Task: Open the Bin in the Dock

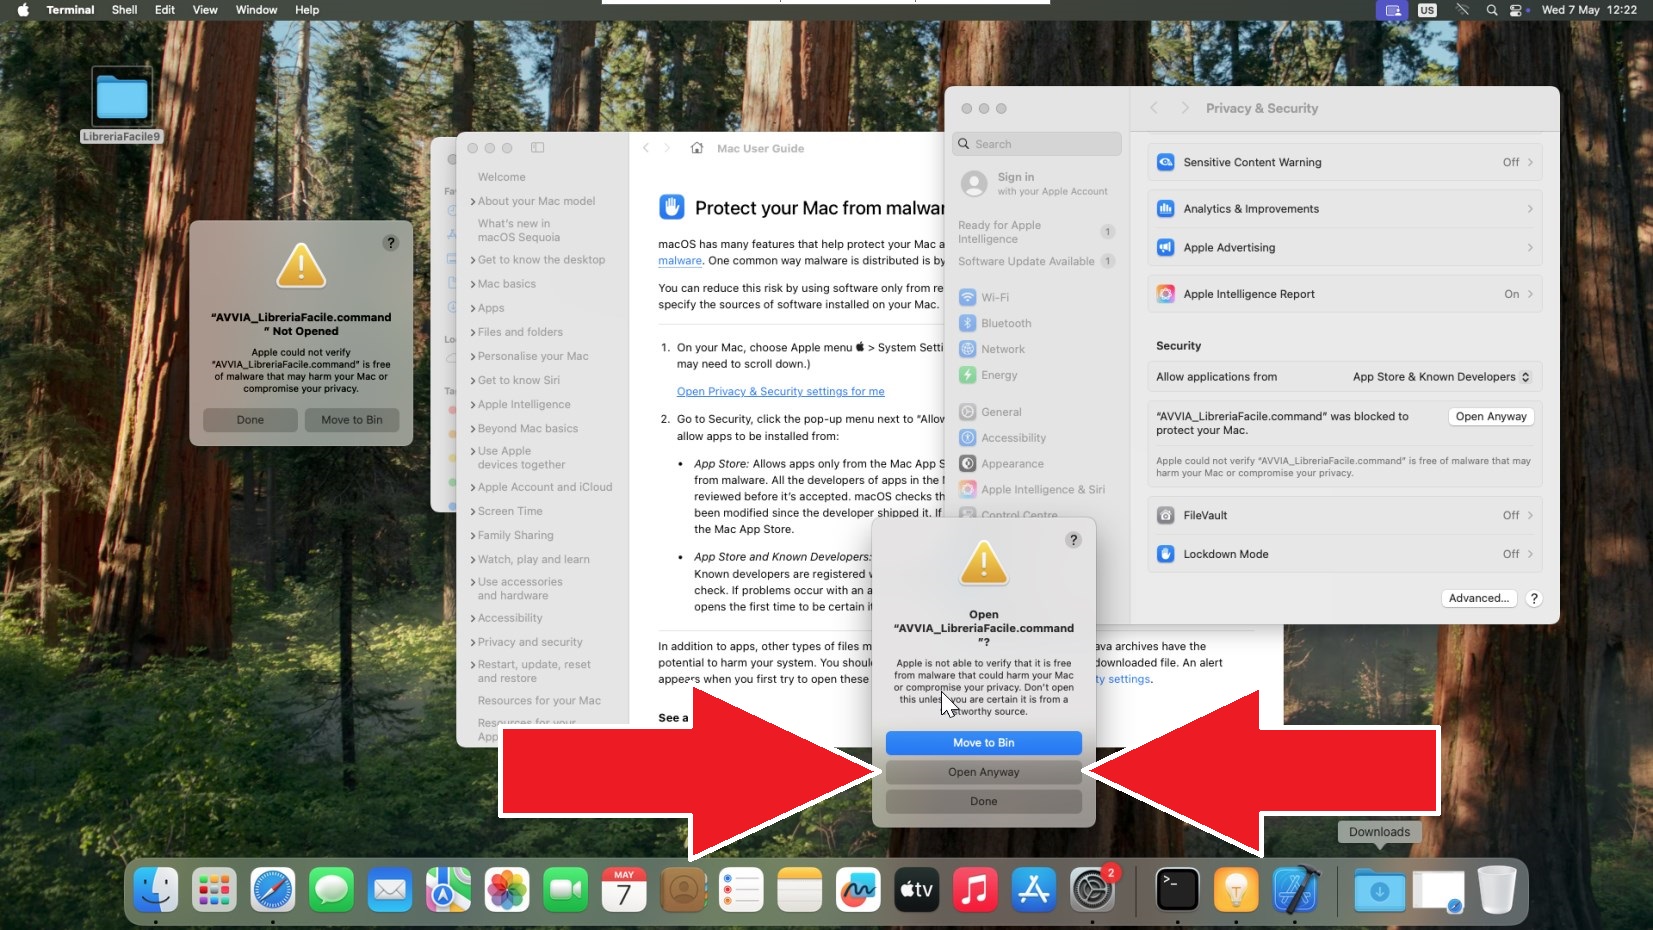Action: [1496, 889]
